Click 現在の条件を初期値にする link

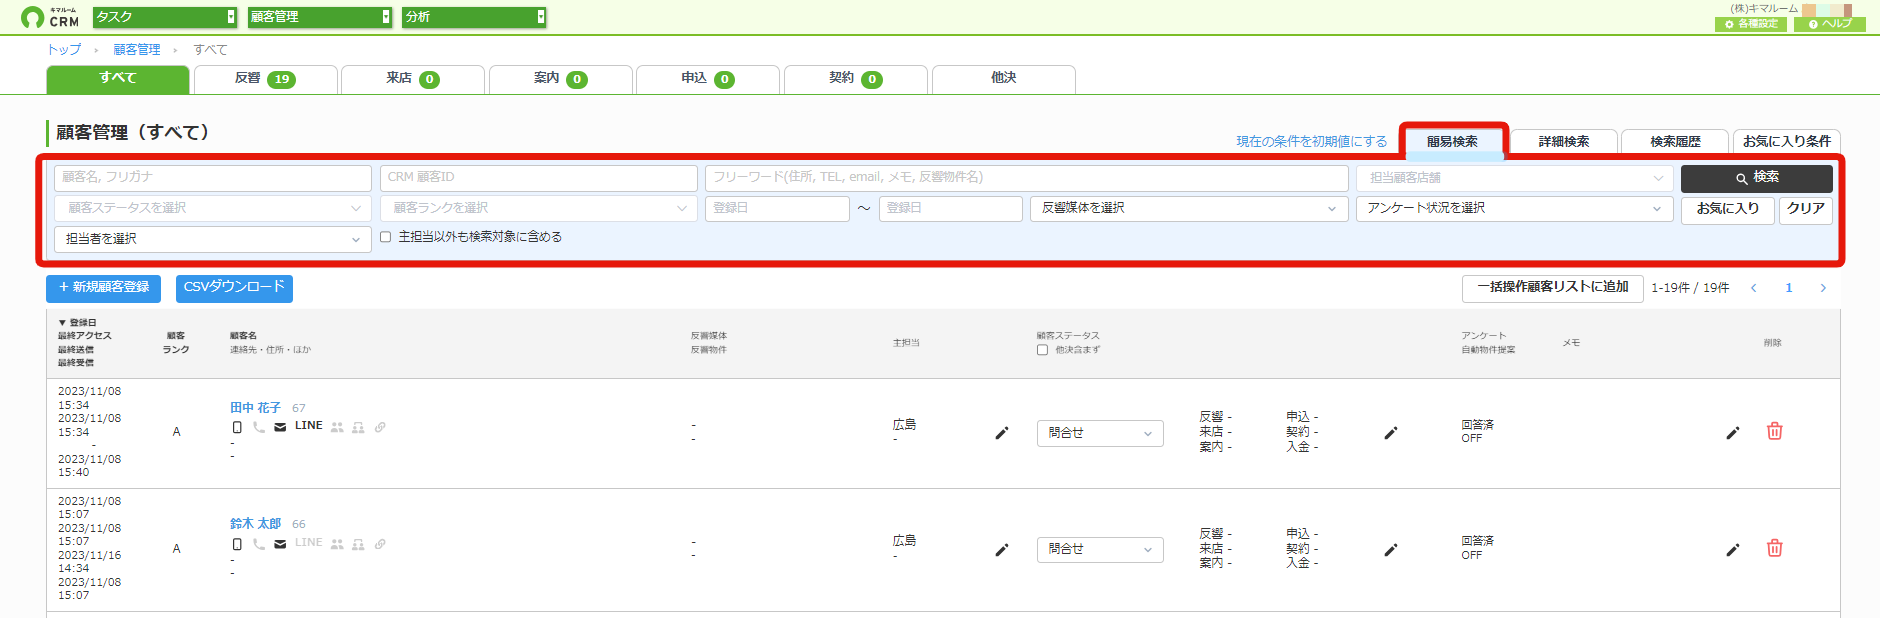pyautogui.click(x=1311, y=142)
